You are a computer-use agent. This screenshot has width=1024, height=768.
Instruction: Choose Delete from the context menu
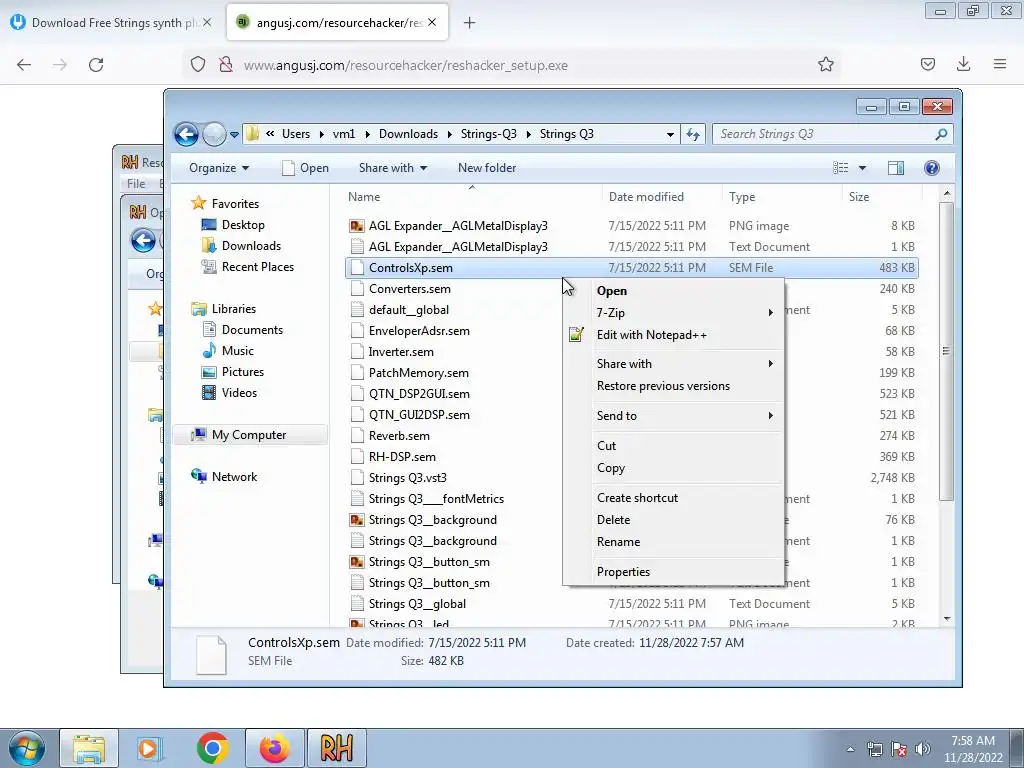point(675,520)
